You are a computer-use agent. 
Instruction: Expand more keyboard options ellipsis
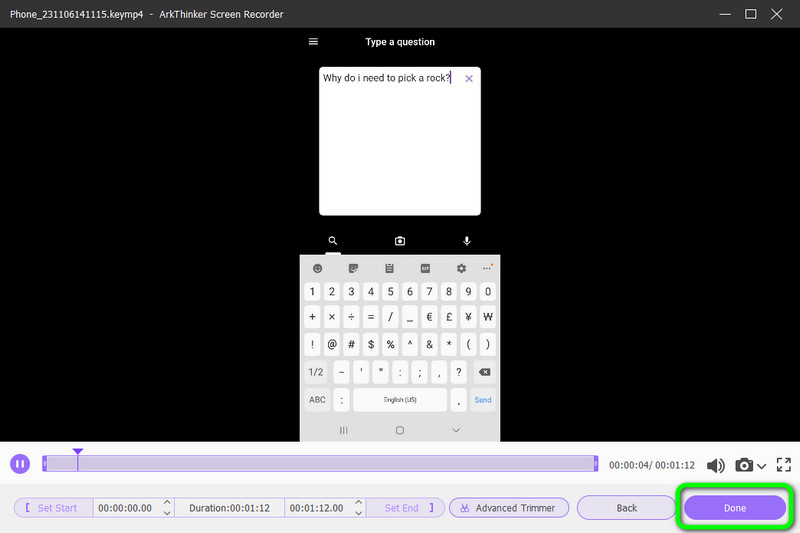click(x=487, y=268)
